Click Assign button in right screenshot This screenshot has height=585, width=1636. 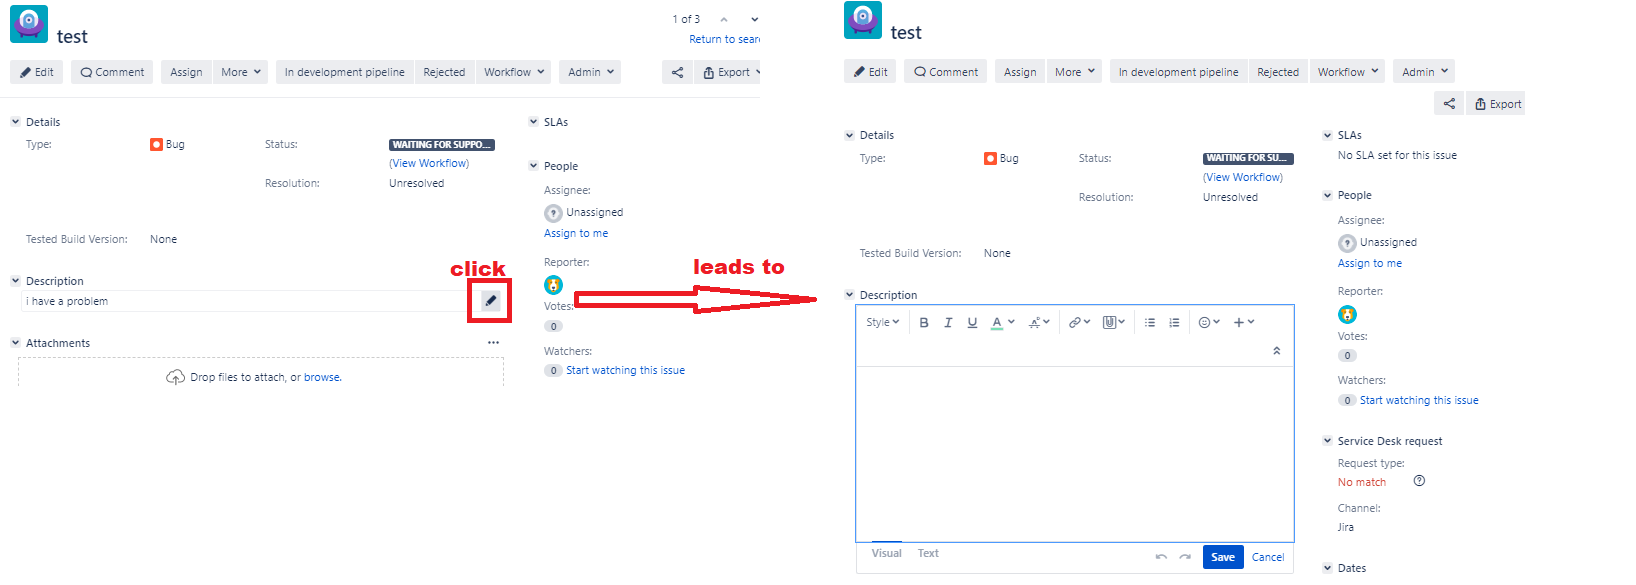point(1020,72)
